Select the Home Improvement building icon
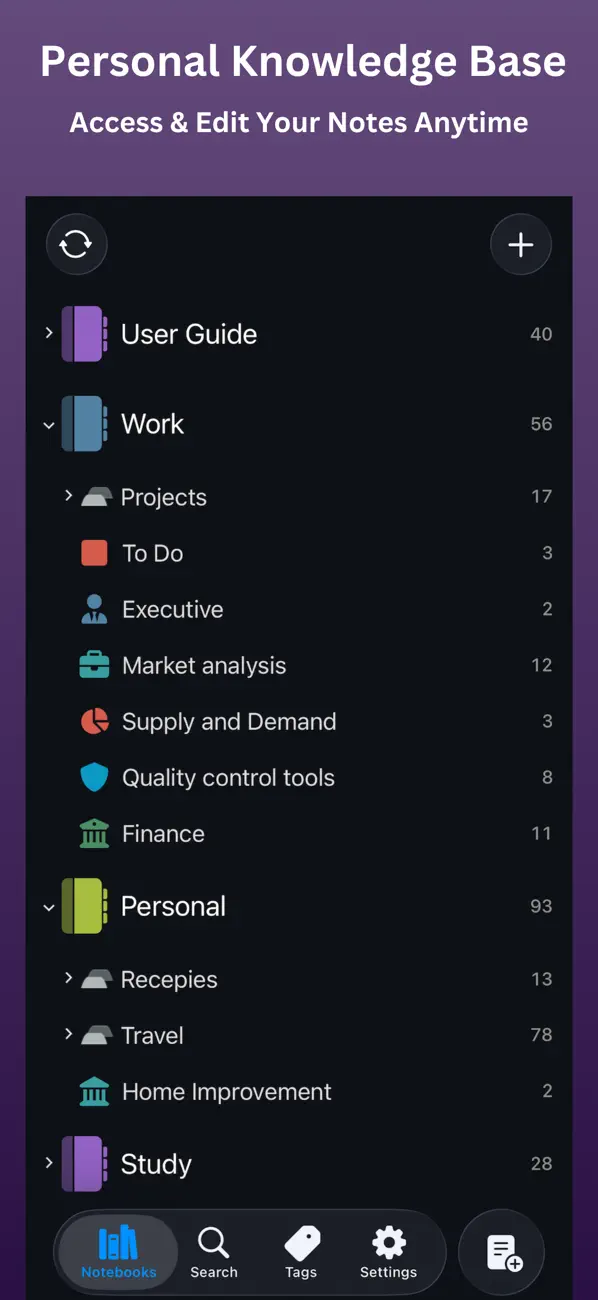598x1300 pixels. (95, 1091)
